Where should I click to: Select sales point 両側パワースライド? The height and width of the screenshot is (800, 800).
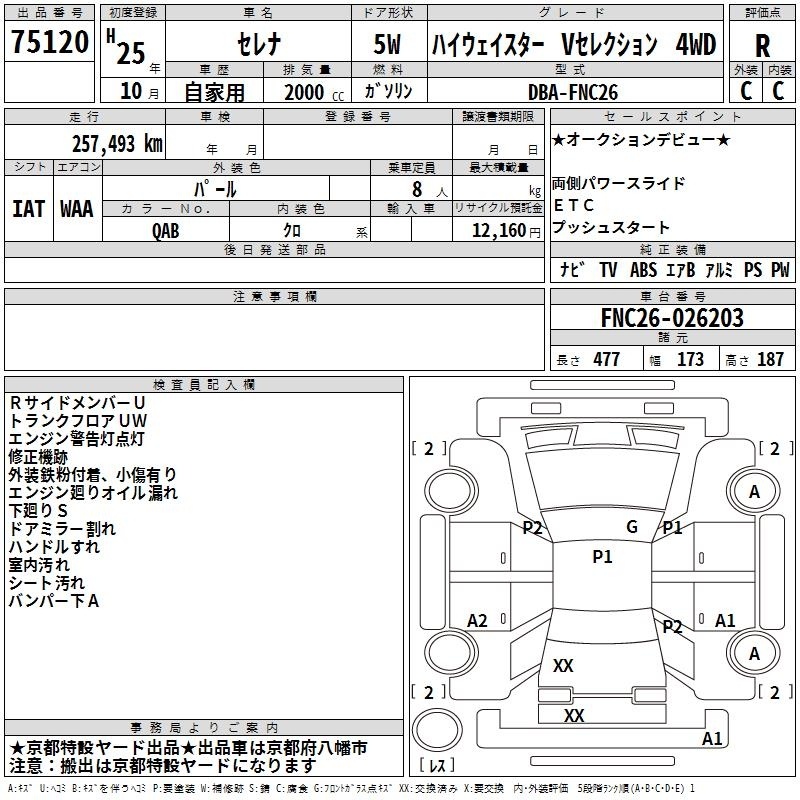618,183
